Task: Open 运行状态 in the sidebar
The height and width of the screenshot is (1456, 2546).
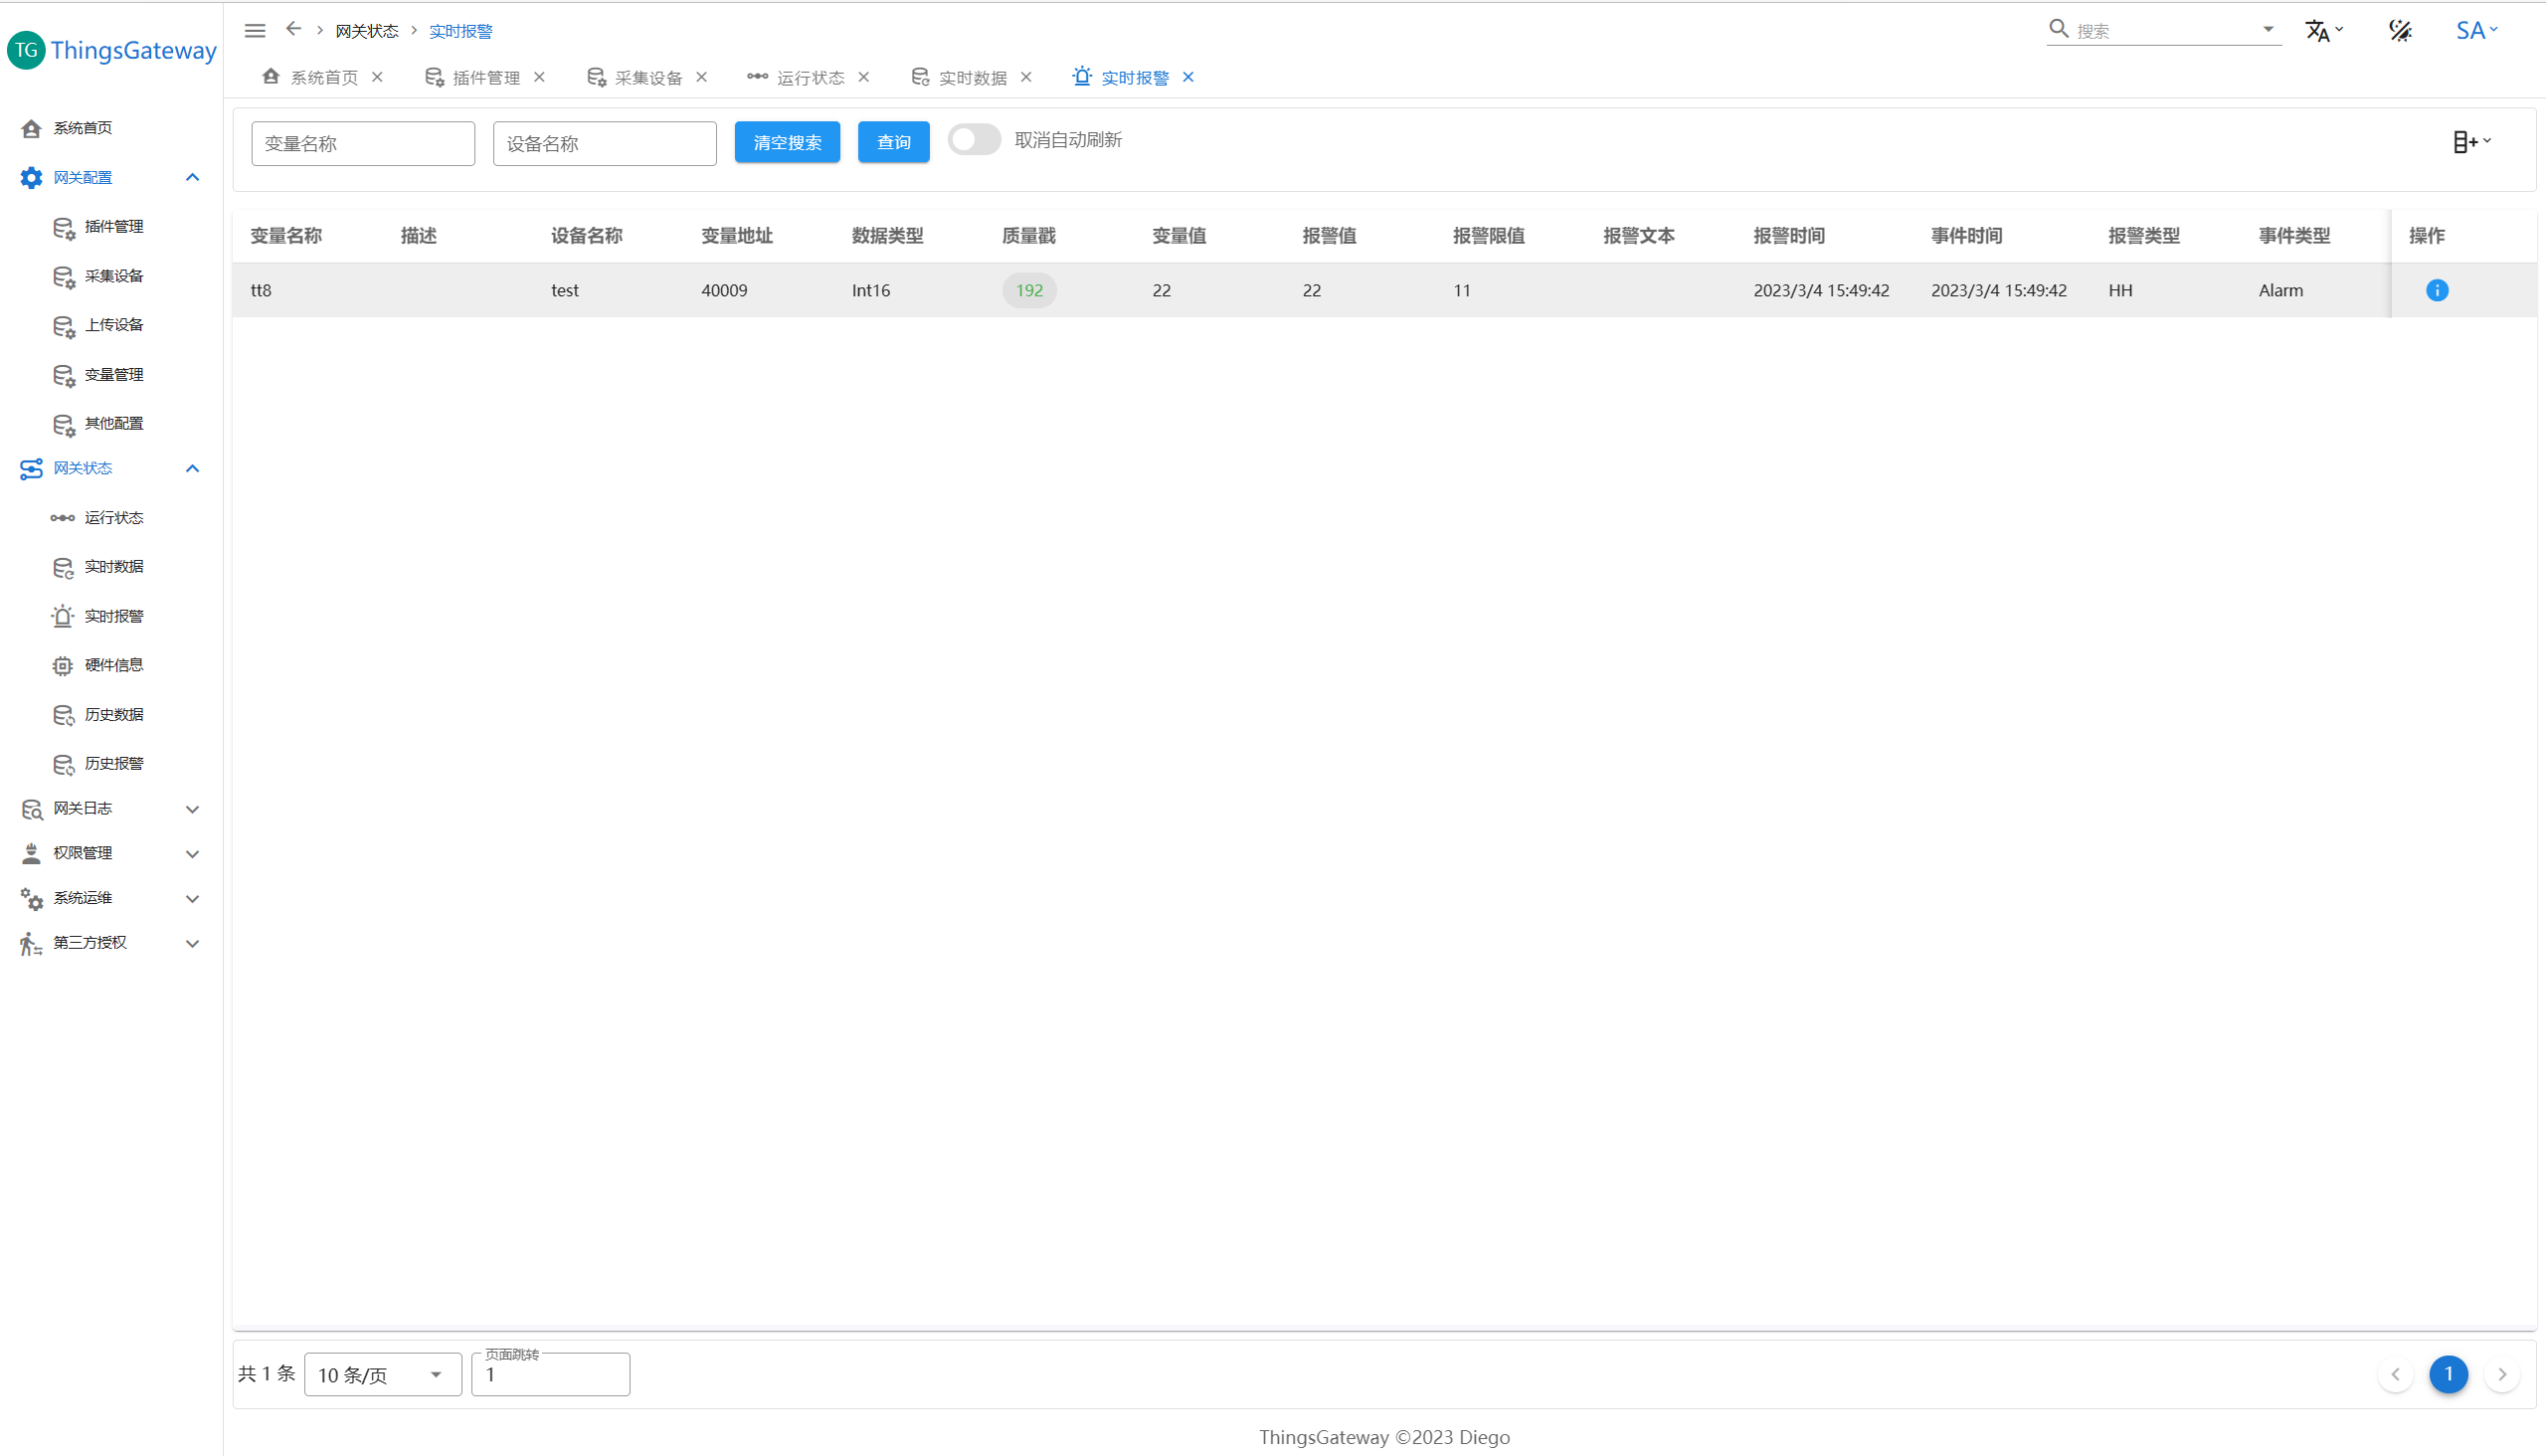Action: point(113,517)
